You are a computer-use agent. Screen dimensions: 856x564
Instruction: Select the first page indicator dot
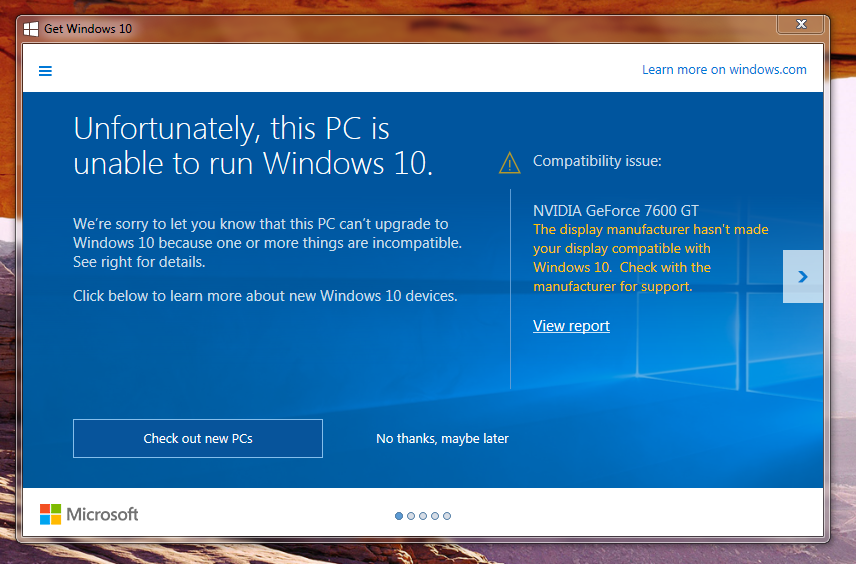point(399,516)
